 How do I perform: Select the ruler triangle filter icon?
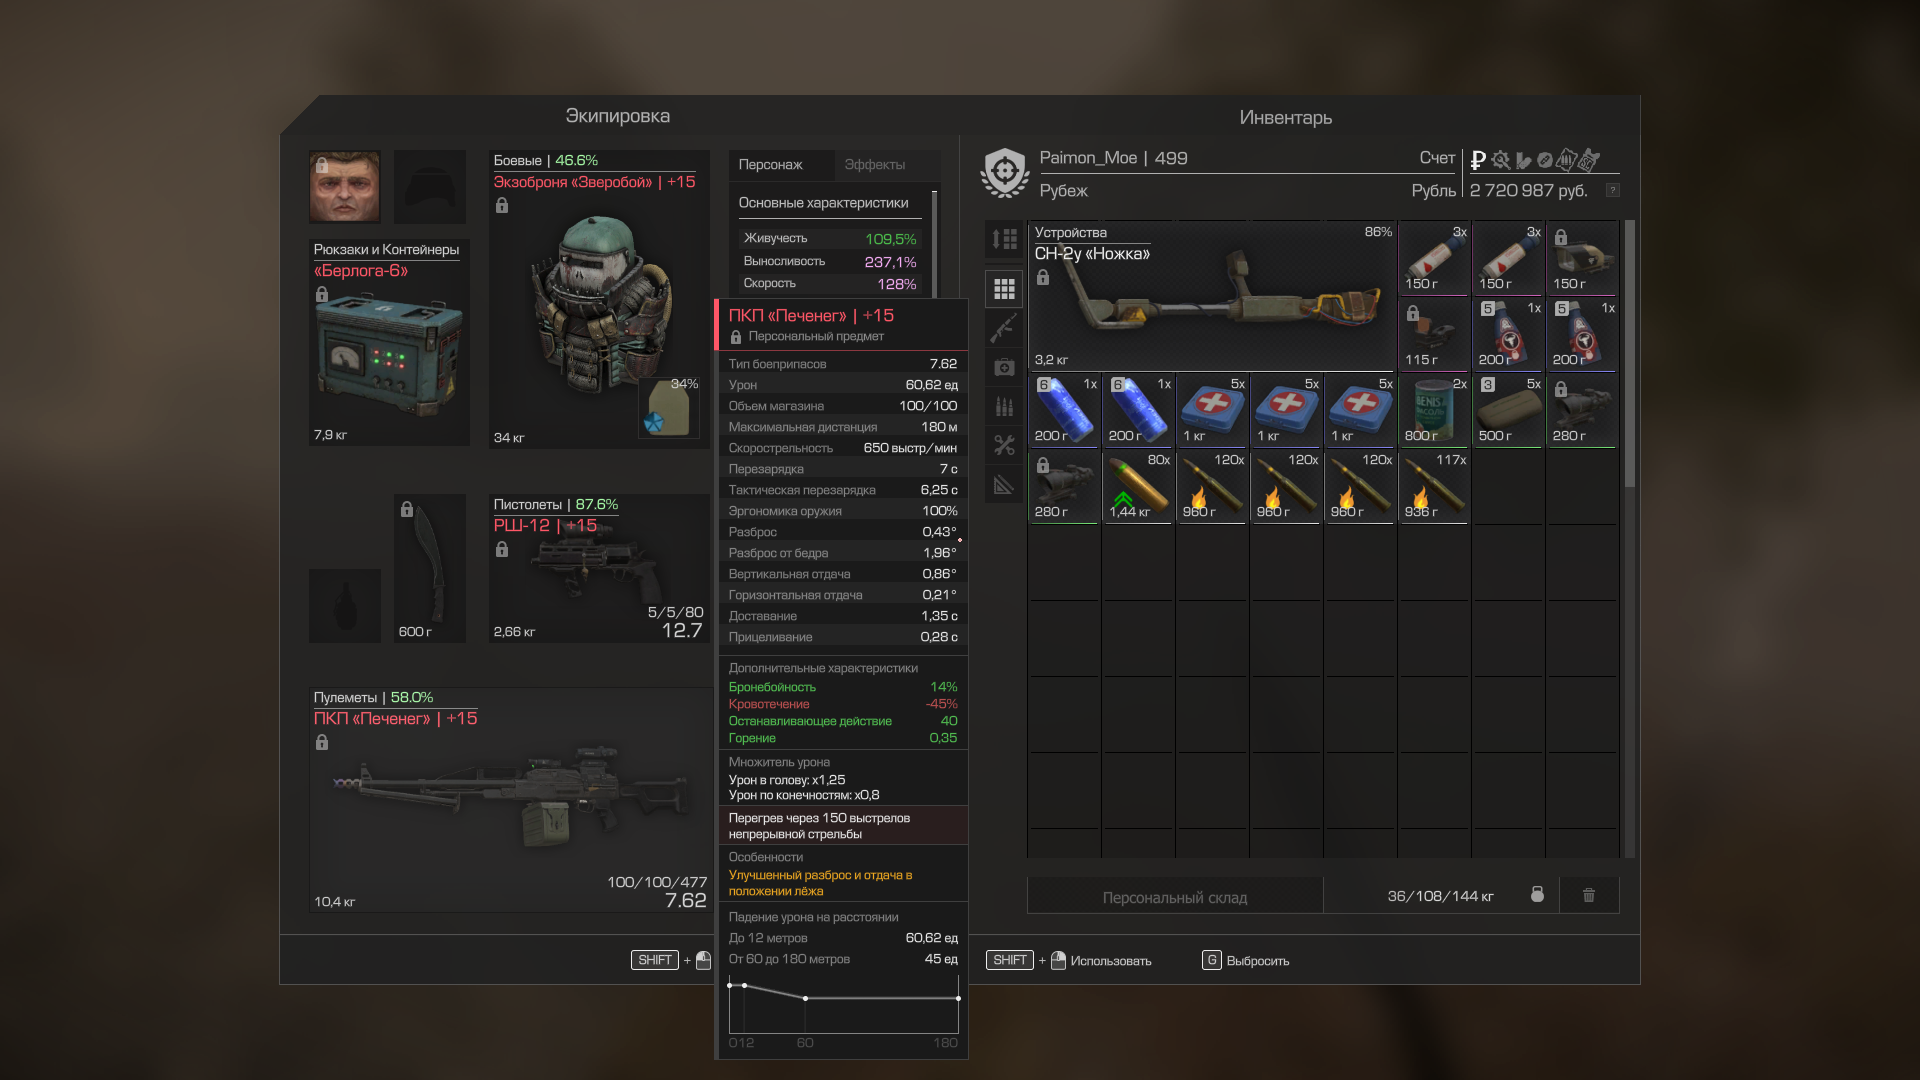click(x=1004, y=485)
